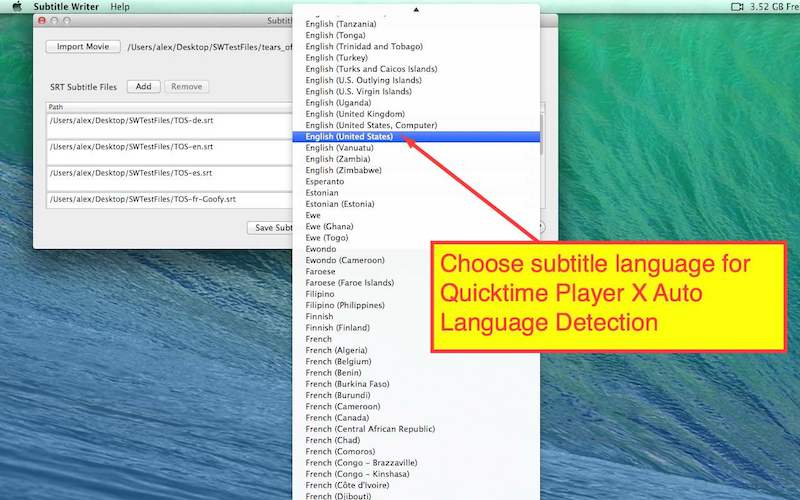The image size is (800, 500).
Task: Click the Save Subtitles button
Action: (x=272, y=228)
